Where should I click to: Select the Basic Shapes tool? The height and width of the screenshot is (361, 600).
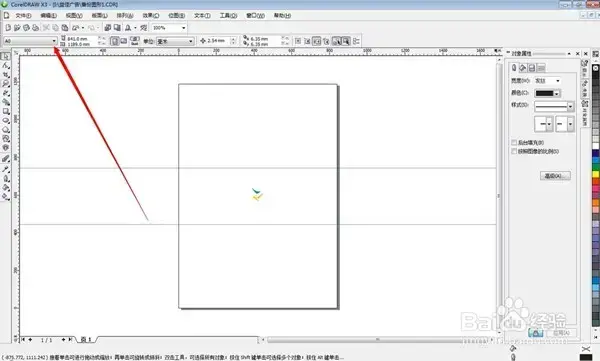(x=5, y=139)
